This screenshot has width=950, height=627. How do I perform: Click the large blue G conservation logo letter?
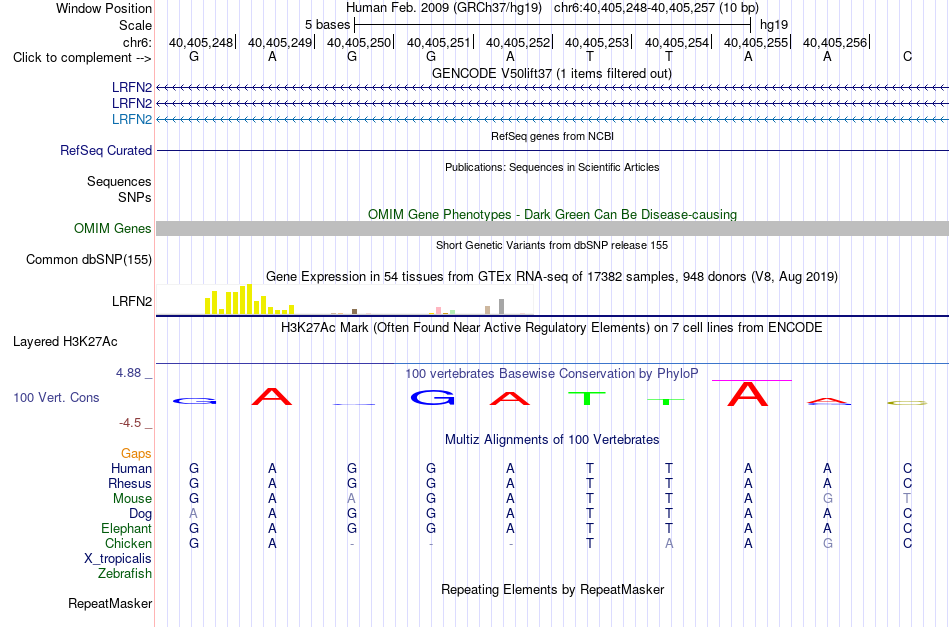pyautogui.click(x=433, y=397)
